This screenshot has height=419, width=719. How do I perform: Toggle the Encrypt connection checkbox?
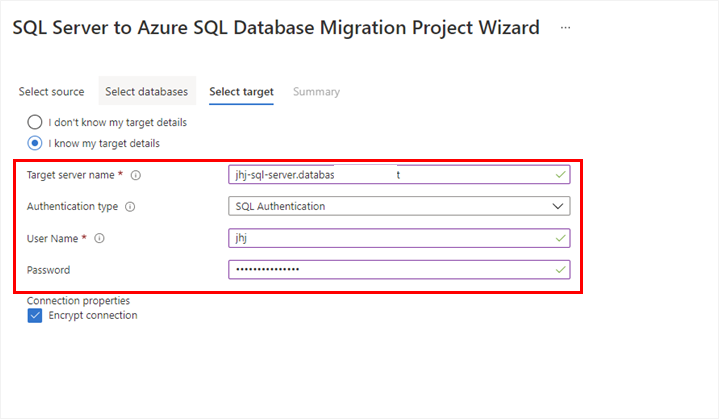coord(35,315)
